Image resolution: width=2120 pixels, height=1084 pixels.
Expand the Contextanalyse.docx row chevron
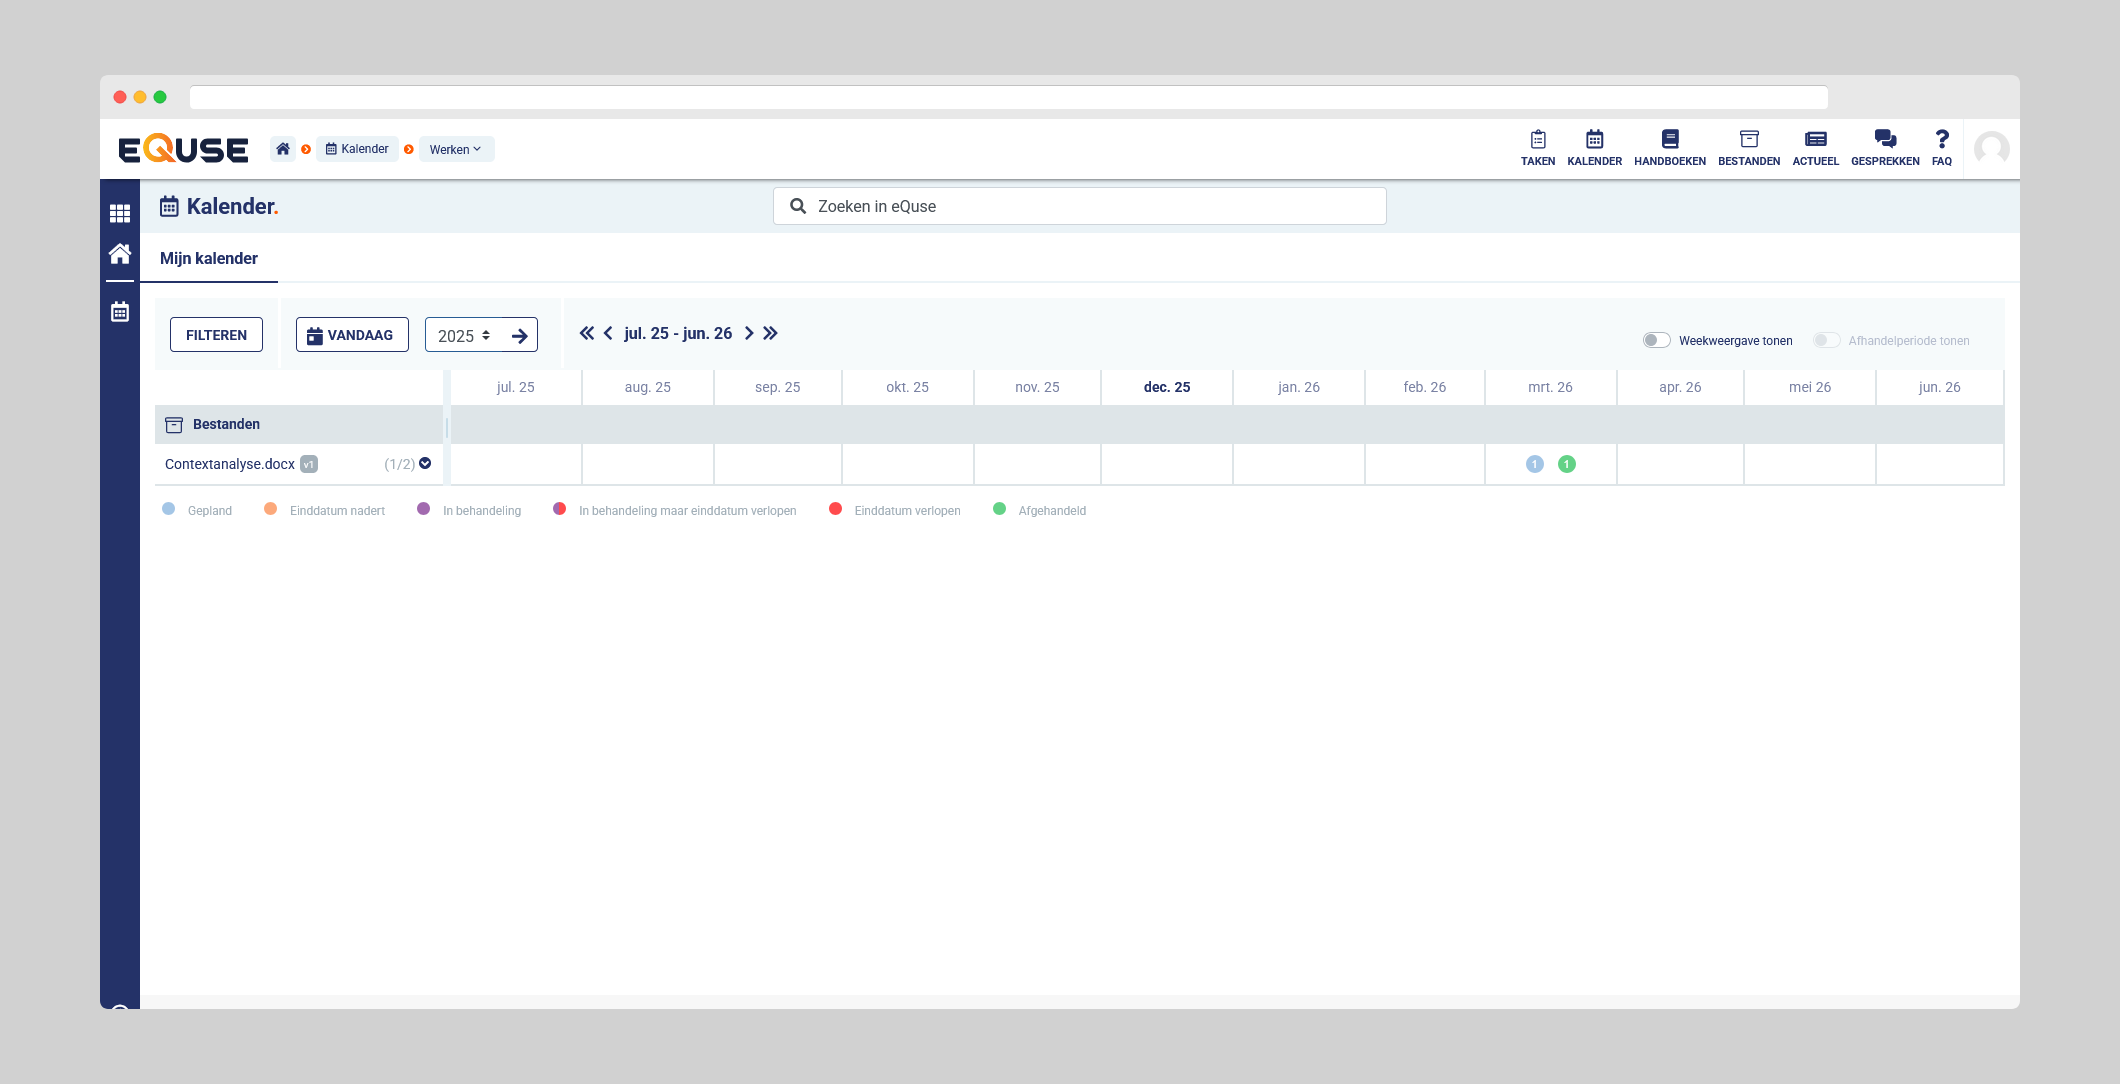point(425,463)
